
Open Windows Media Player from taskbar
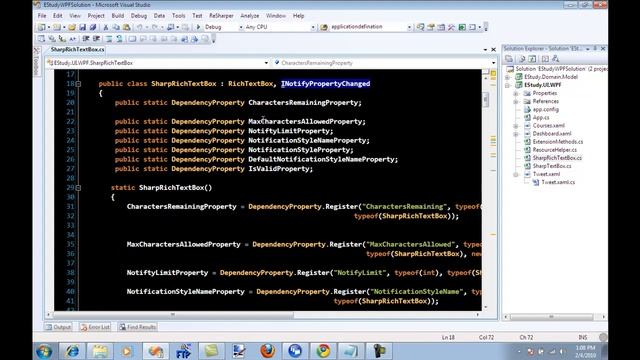pyautogui.click(x=127, y=351)
